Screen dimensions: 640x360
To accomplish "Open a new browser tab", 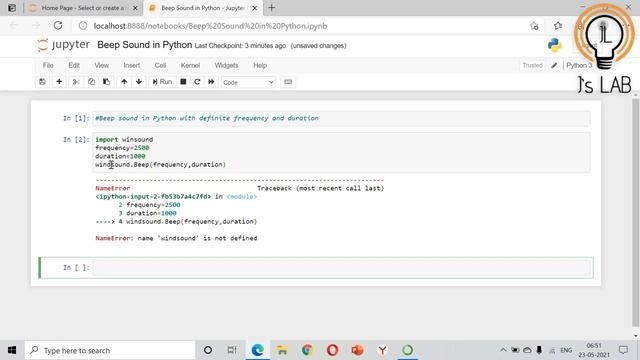I will 271,8.
